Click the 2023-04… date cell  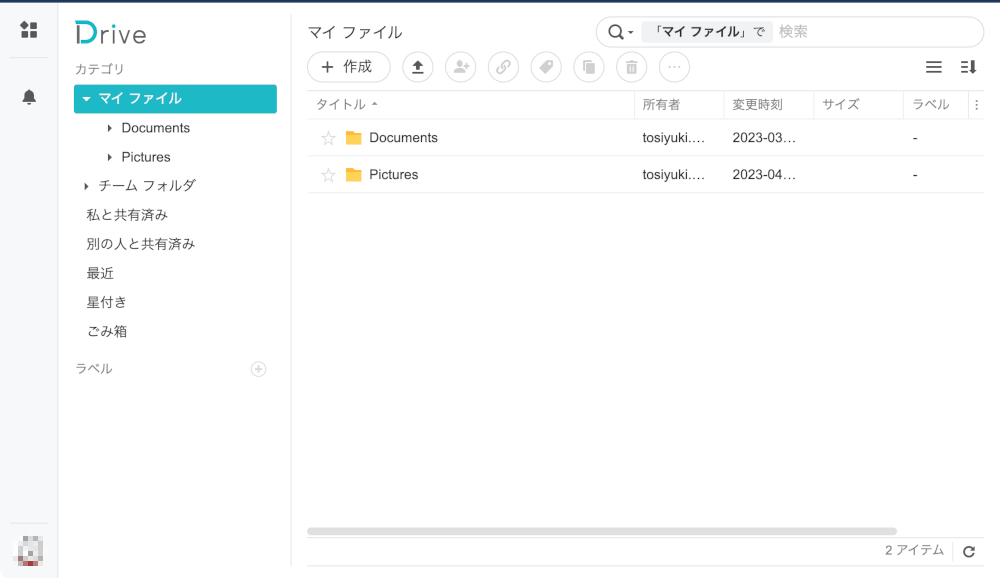coord(764,175)
